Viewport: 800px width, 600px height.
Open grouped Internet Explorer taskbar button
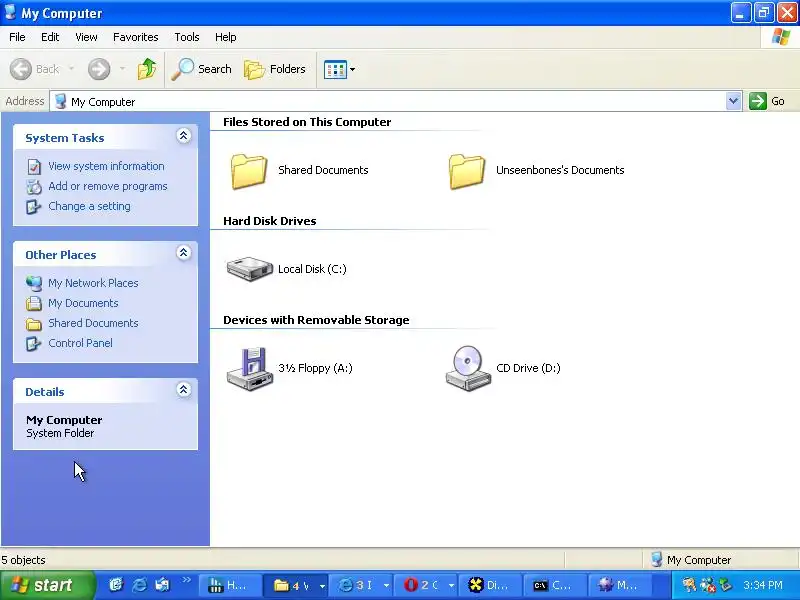[363, 585]
